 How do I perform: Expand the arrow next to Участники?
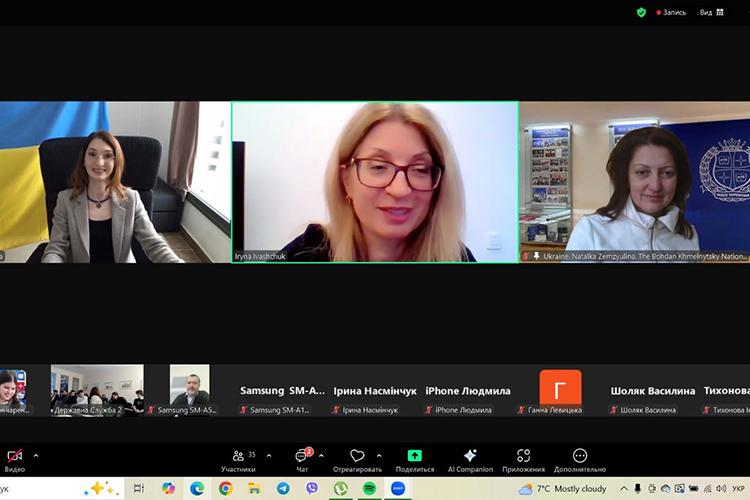[269, 456]
